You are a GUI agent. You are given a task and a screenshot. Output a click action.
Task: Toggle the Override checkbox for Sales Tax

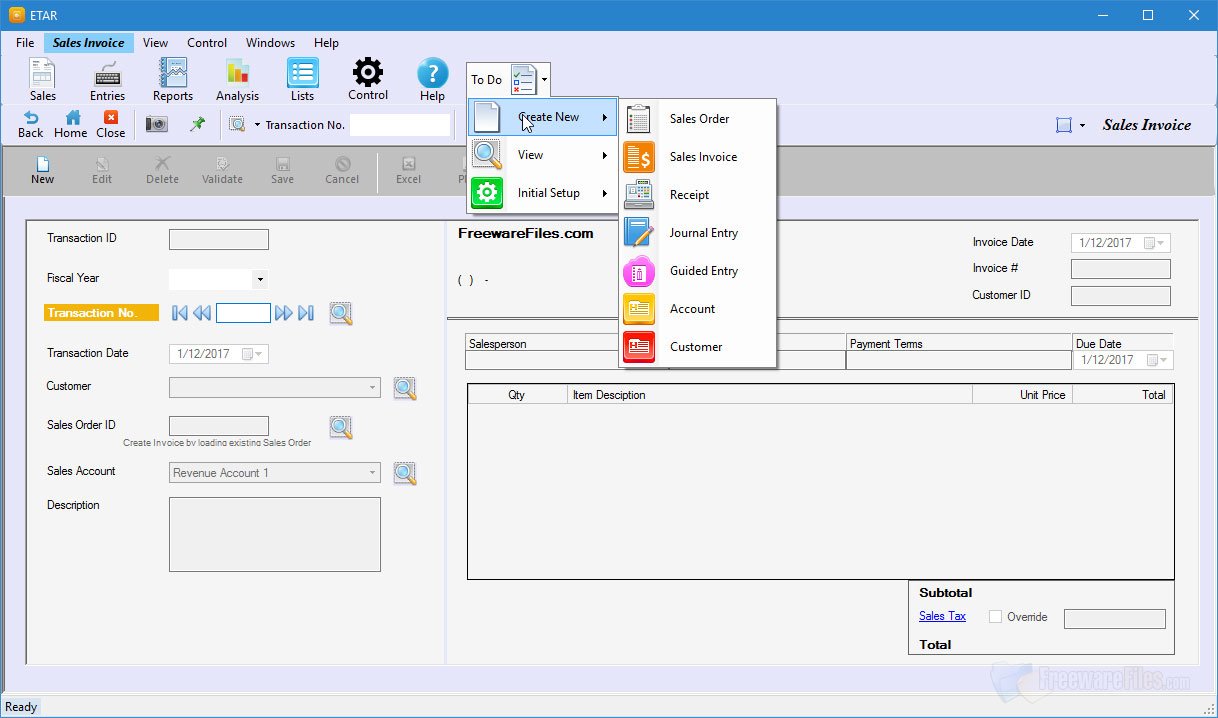point(995,616)
